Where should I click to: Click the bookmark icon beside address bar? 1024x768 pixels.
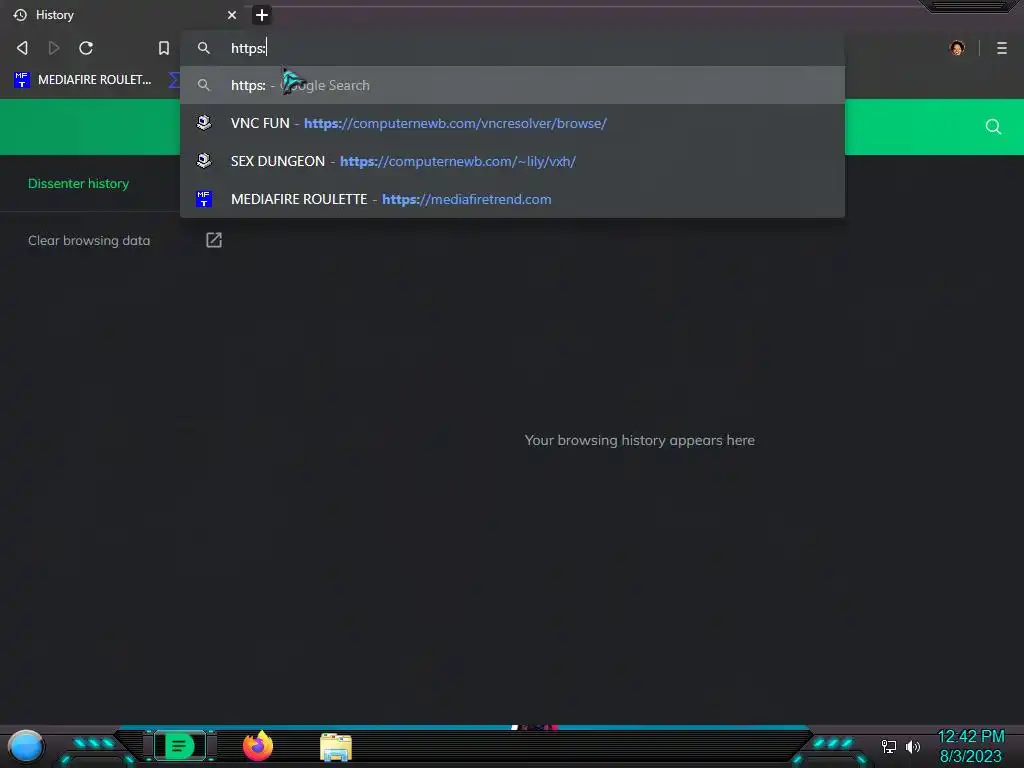[164, 48]
